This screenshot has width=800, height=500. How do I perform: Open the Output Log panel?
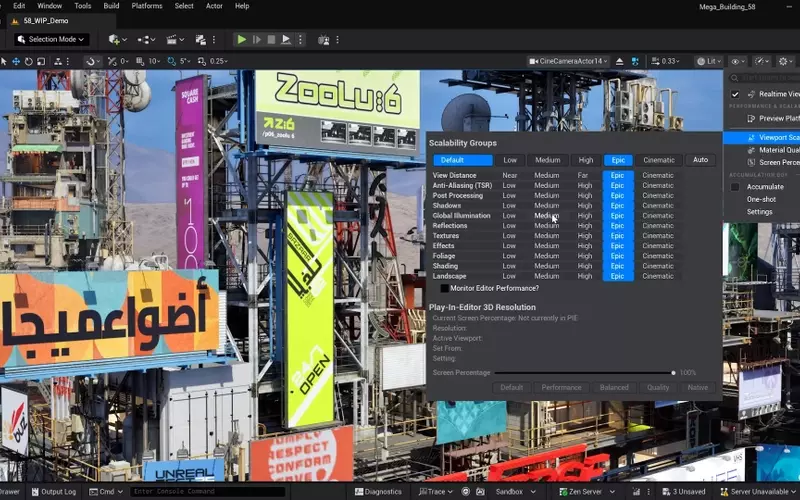pos(53,492)
